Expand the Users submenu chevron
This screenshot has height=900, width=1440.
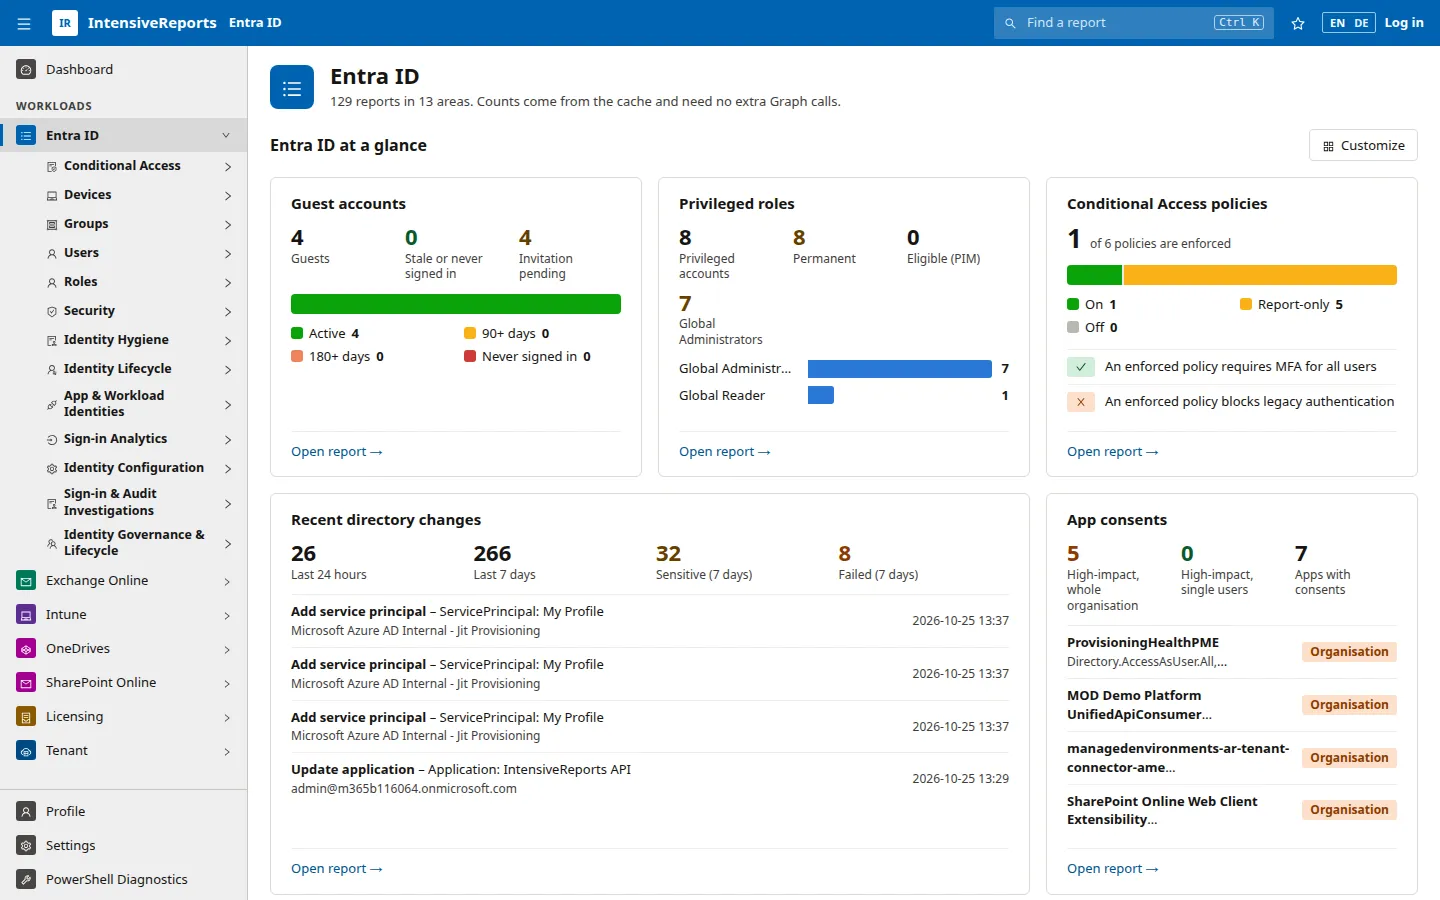pyautogui.click(x=228, y=254)
